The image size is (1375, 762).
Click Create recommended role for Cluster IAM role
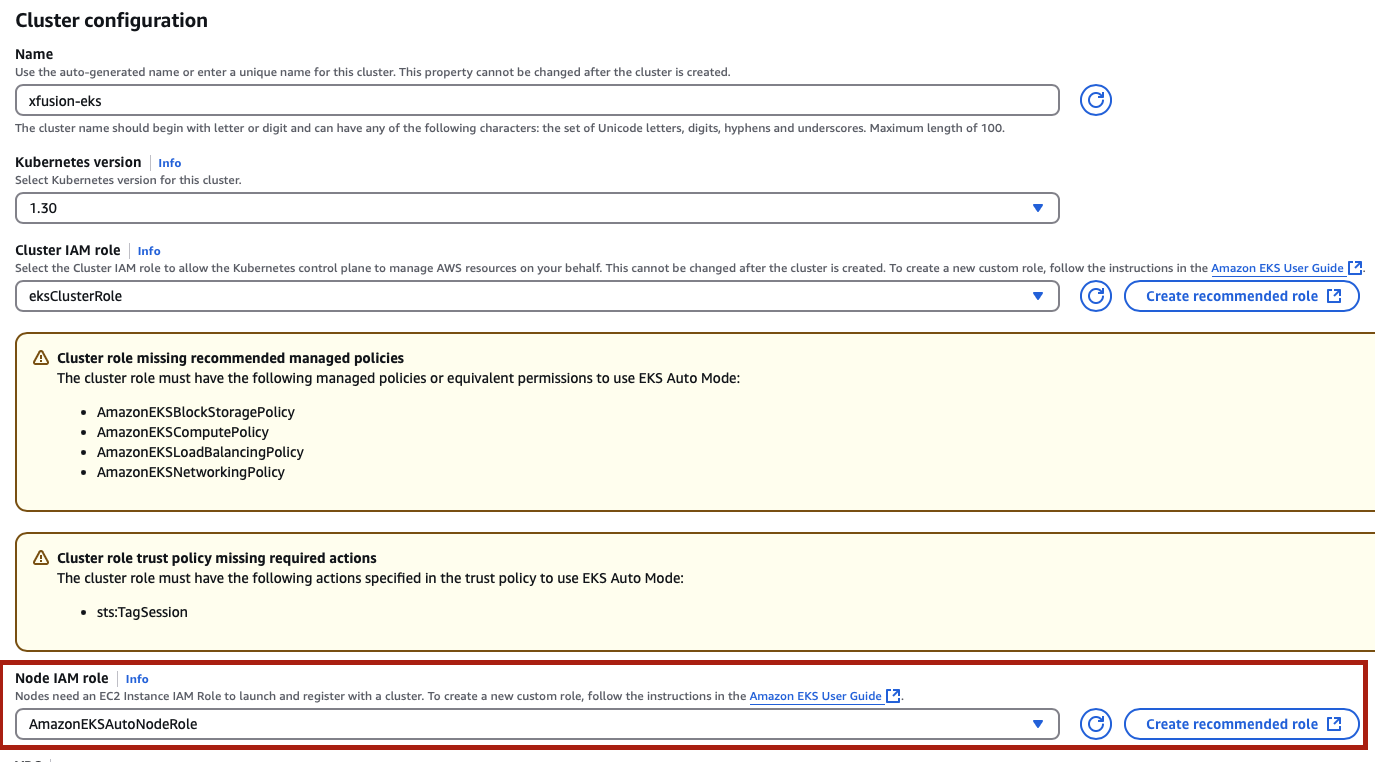1241,296
